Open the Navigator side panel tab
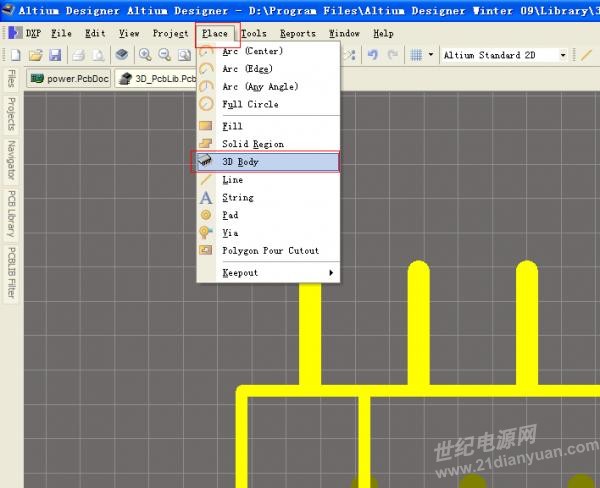Image resolution: width=600 pixels, height=488 pixels. pyautogui.click(x=12, y=160)
